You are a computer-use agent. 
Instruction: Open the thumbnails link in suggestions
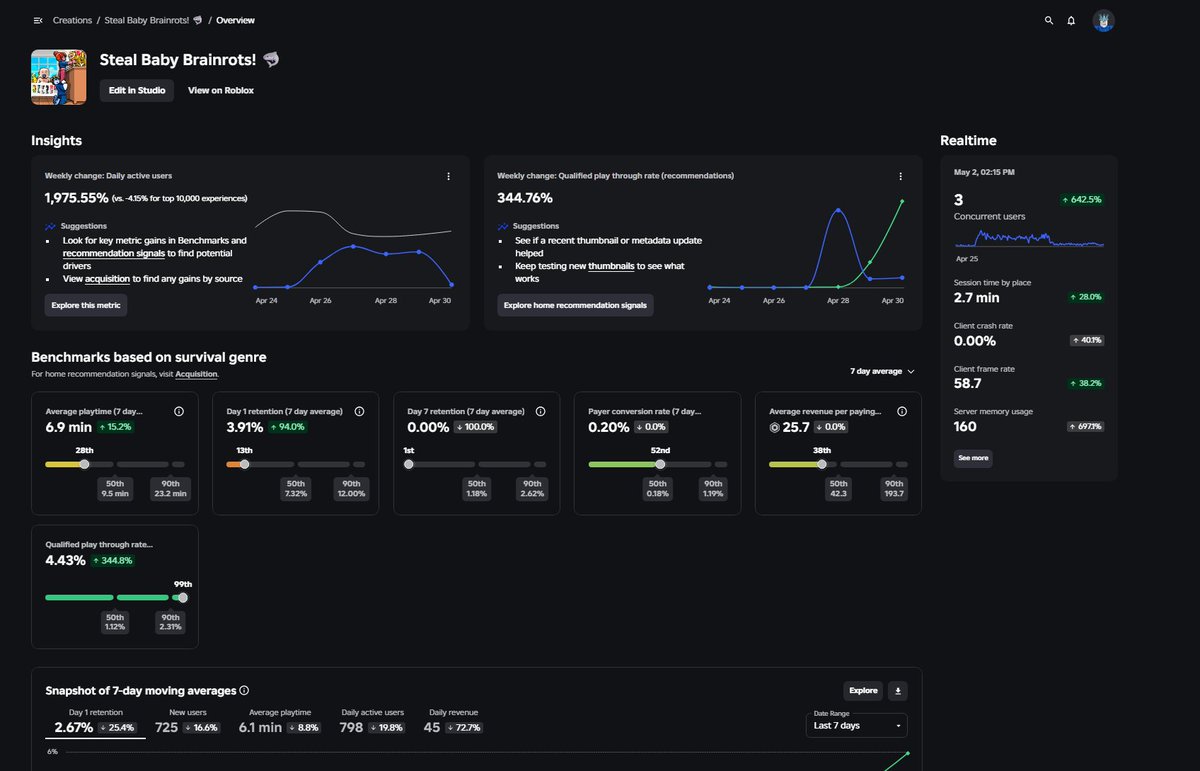611,266
